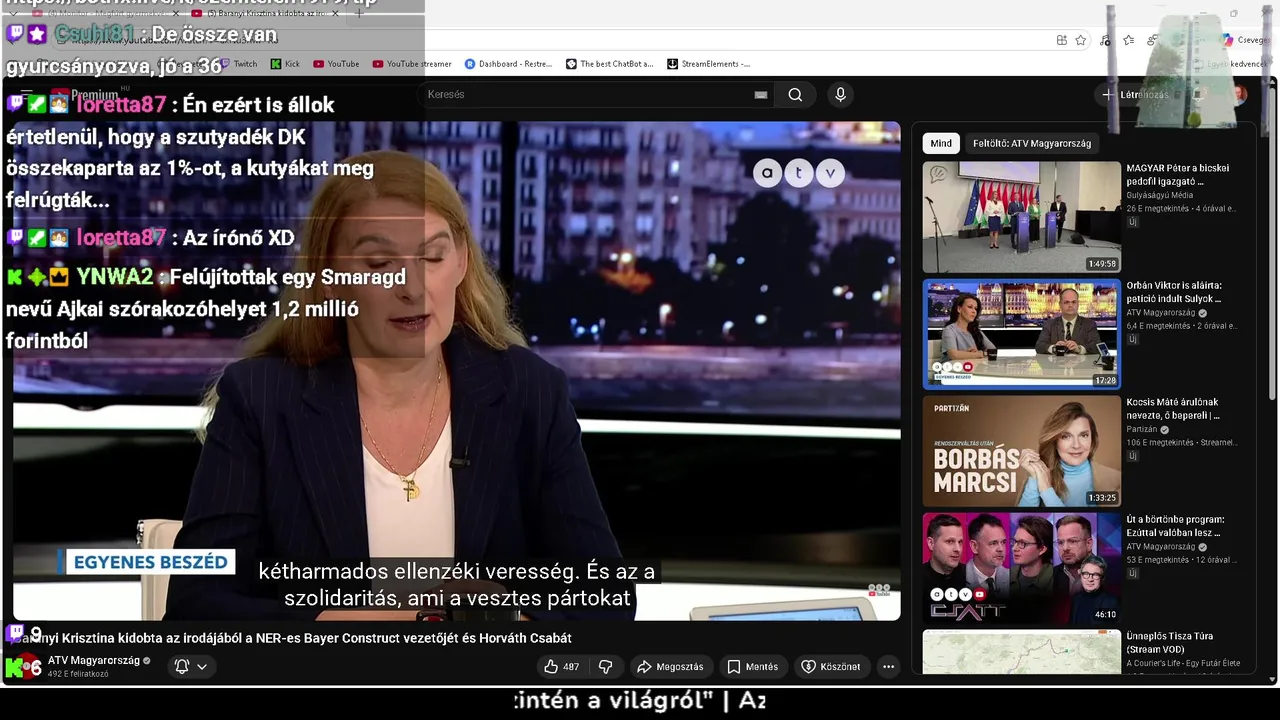Select Feltöltő: ATV Magyarország filter chip
This screenshot has height=720, width=1280.
[1032, 143]
